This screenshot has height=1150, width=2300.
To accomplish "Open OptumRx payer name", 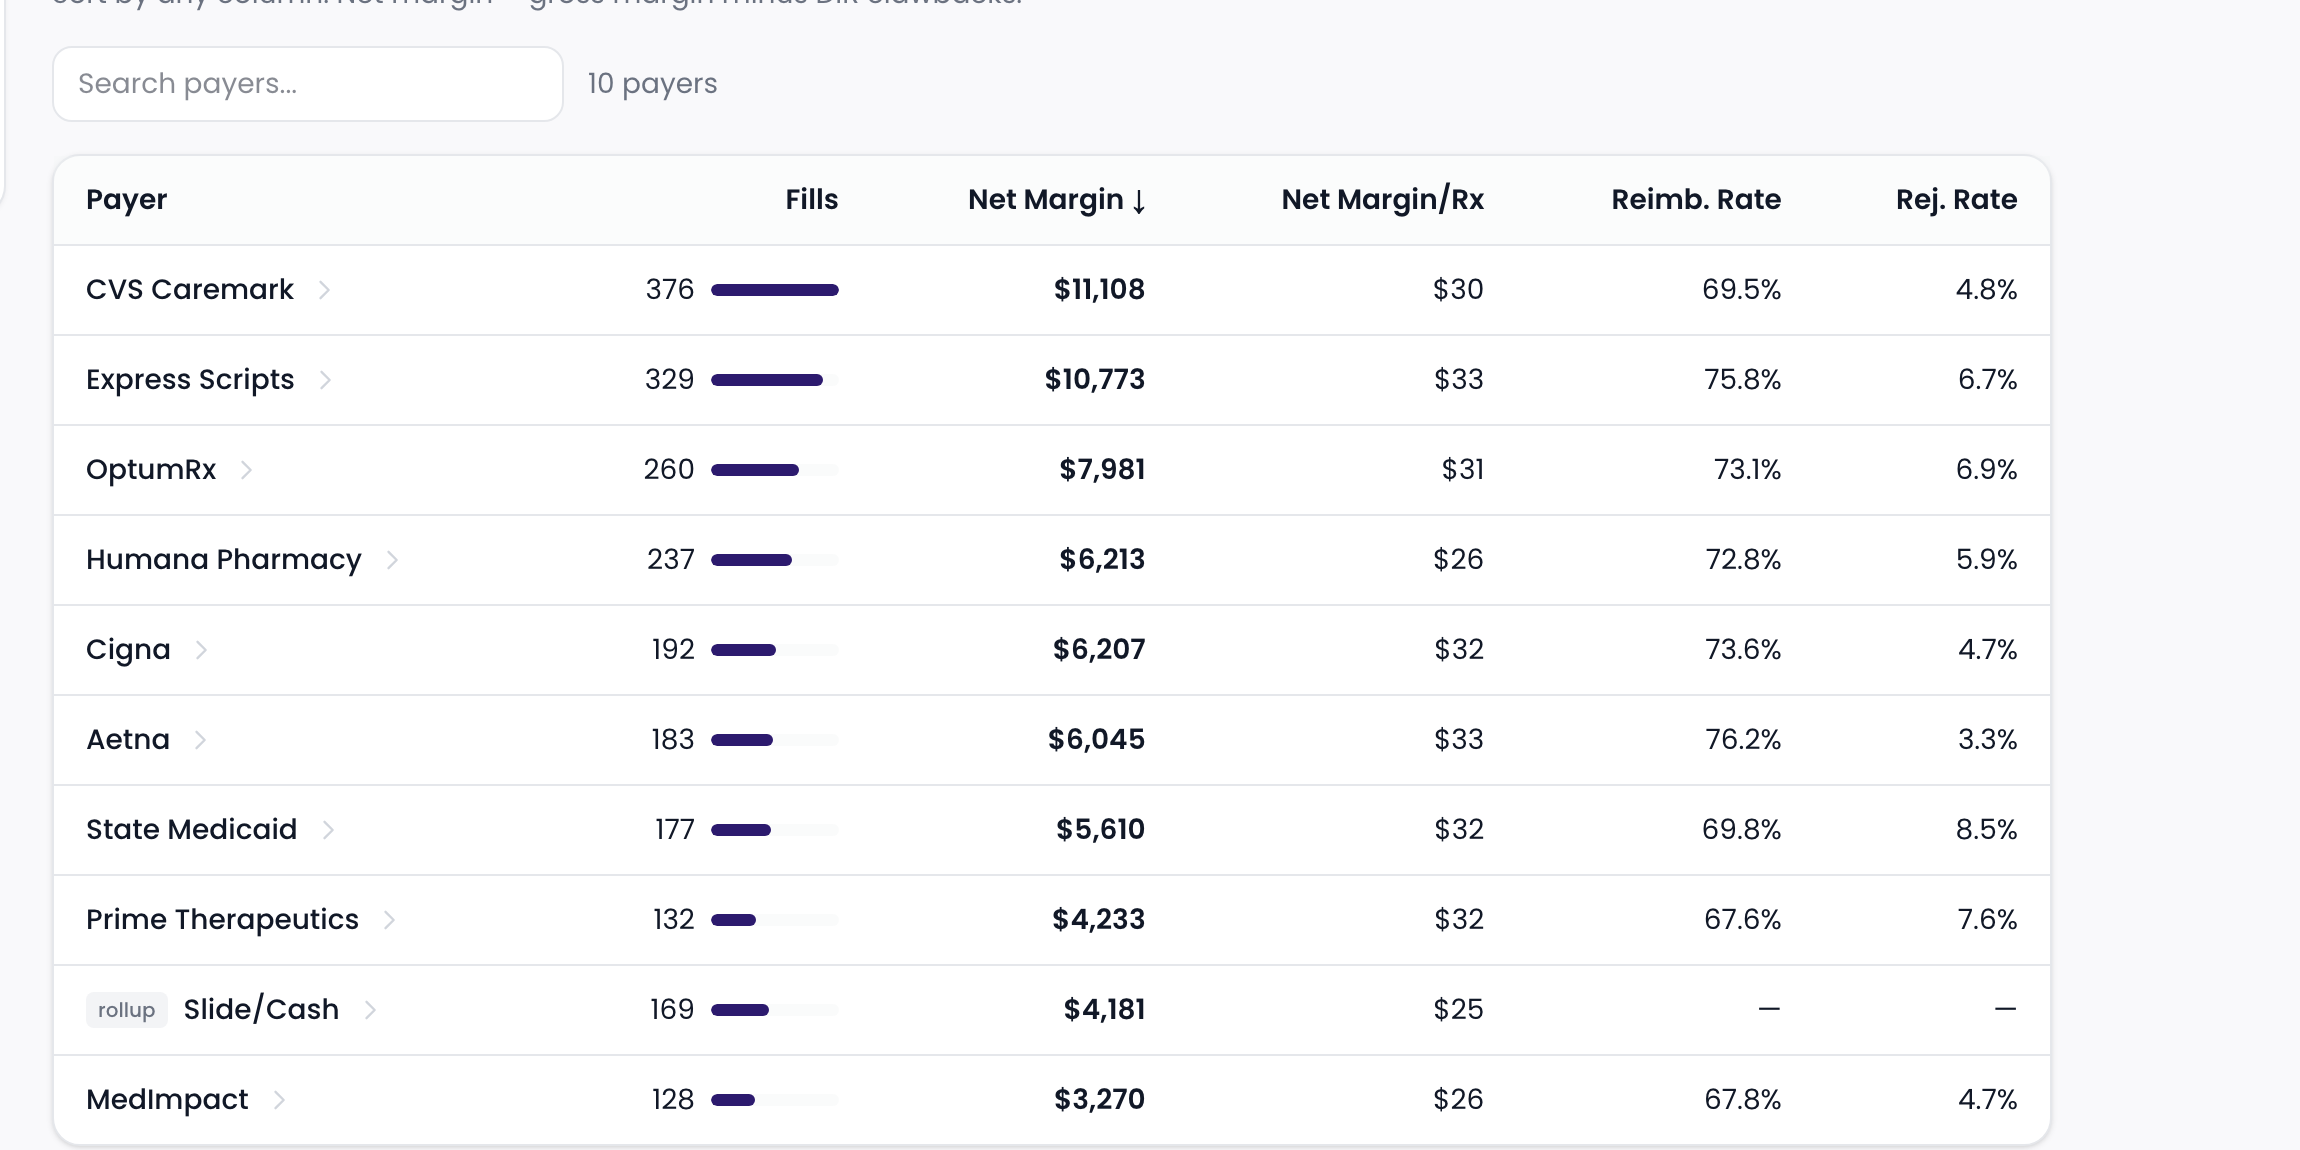I will coord(151,470).
